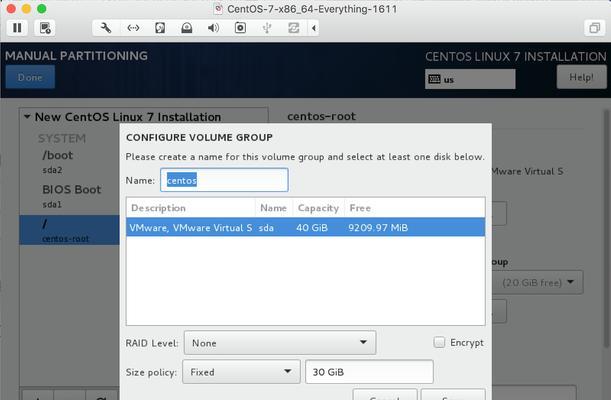Click the Free column header

(415, 208)
